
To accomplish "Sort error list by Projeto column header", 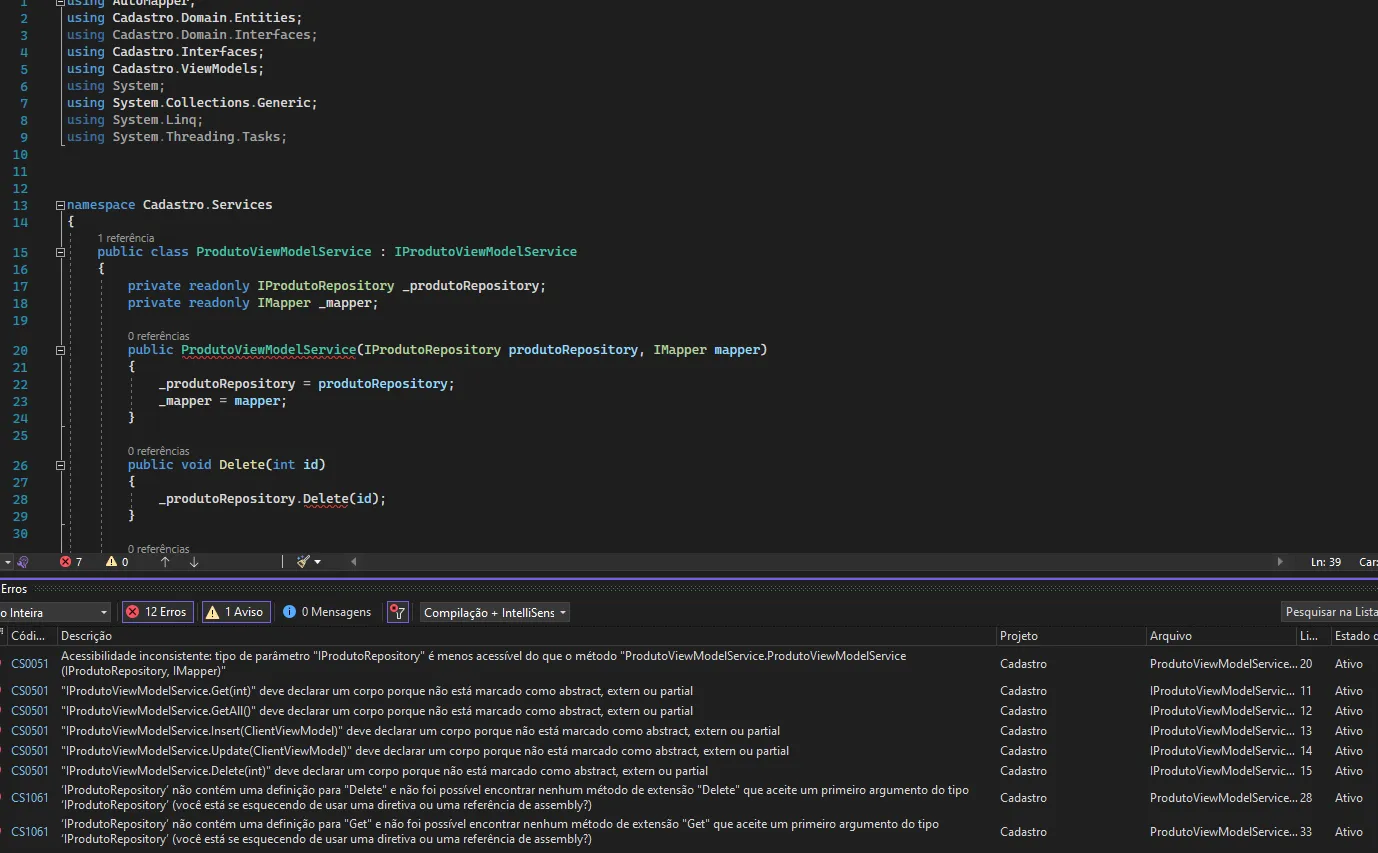I will tap(1019, 636).
